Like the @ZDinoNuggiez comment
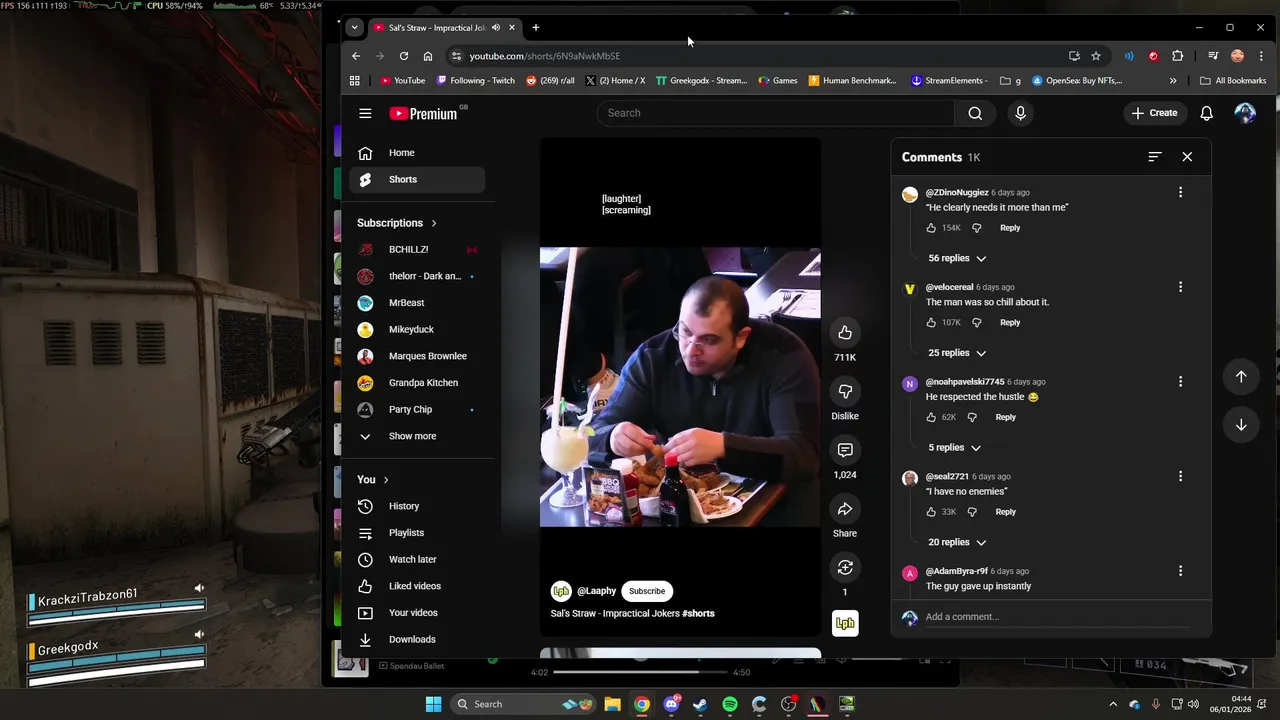 pos(931,228)
